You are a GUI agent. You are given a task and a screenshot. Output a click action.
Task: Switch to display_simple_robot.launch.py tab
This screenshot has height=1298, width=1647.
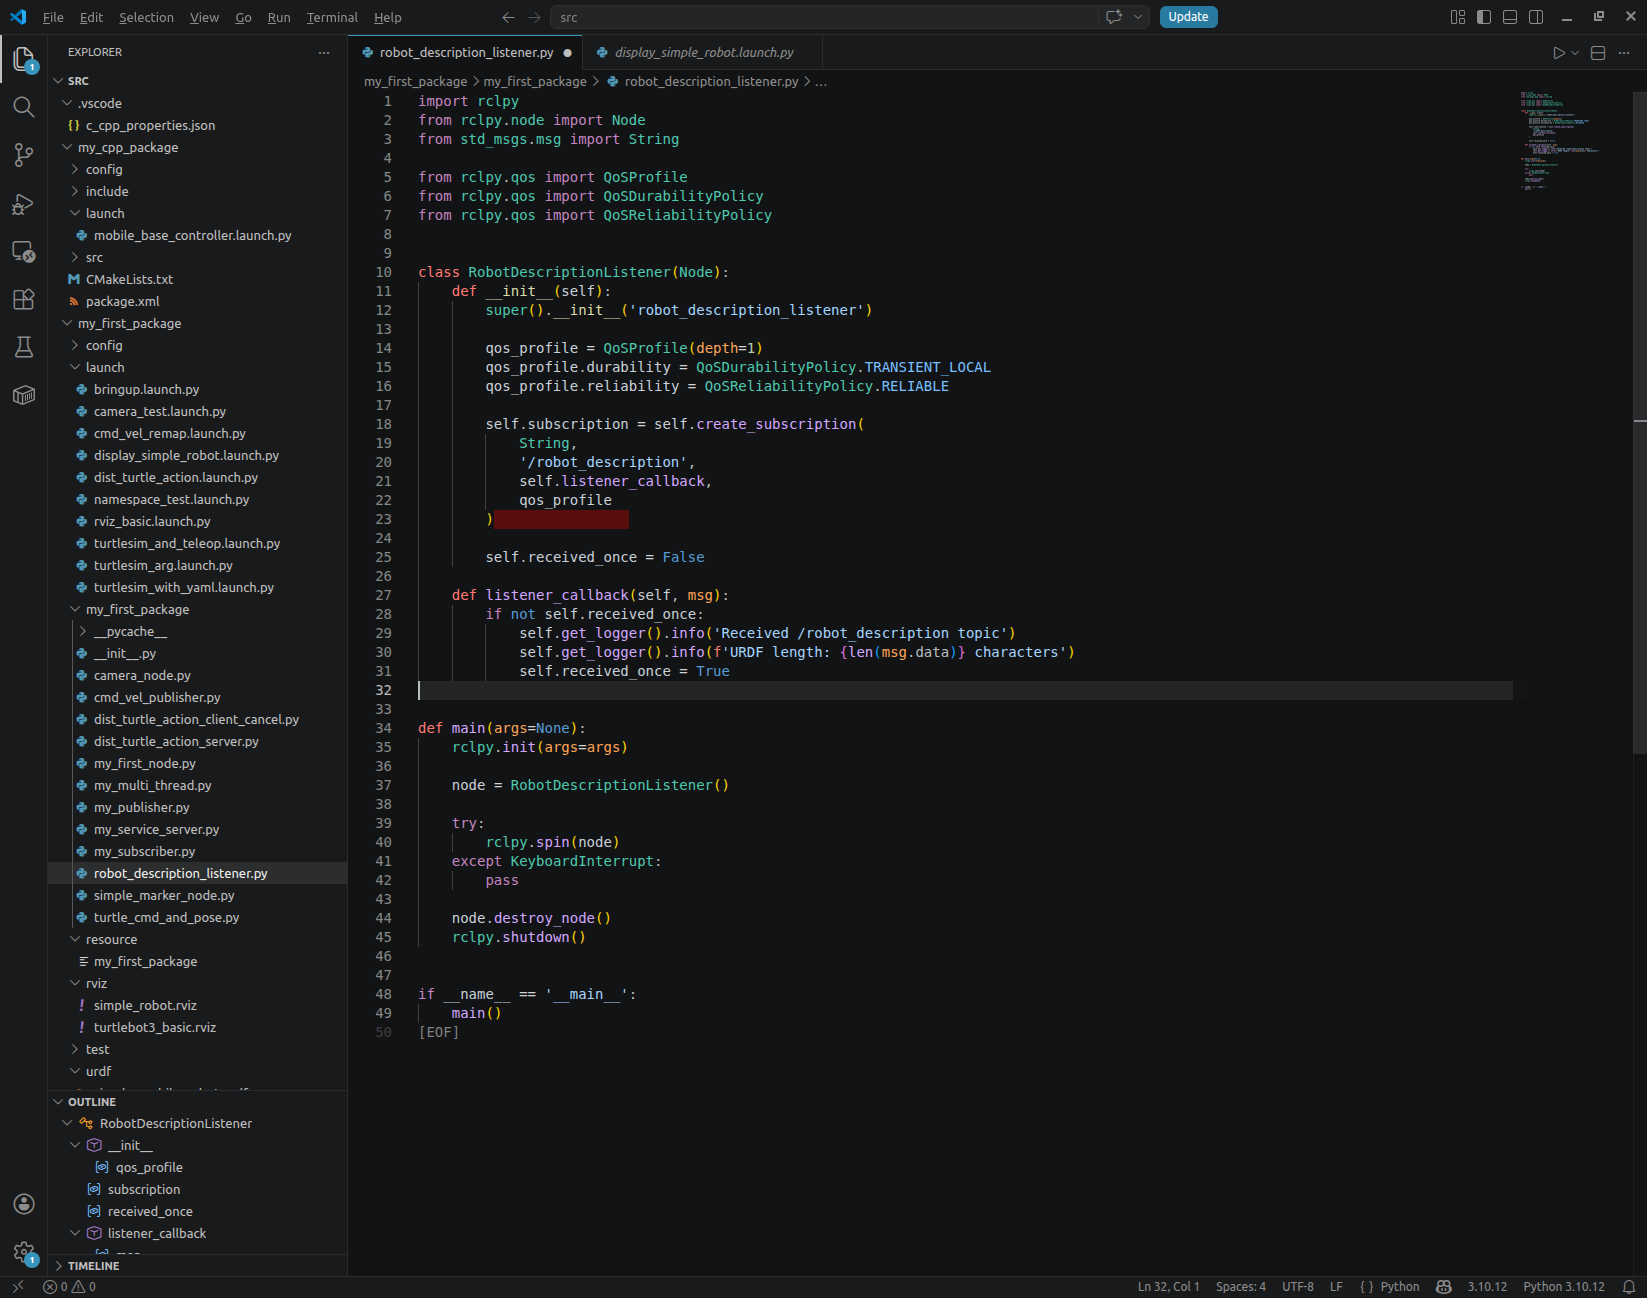coord(703,52)
